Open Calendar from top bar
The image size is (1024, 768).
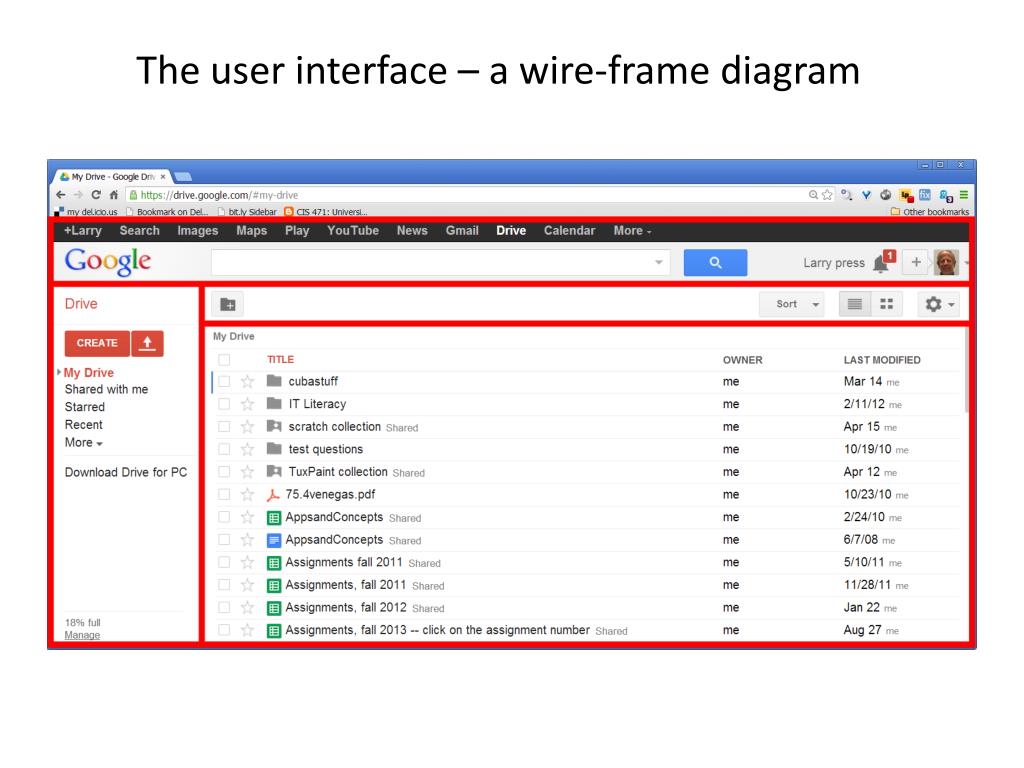click(569, 231)
